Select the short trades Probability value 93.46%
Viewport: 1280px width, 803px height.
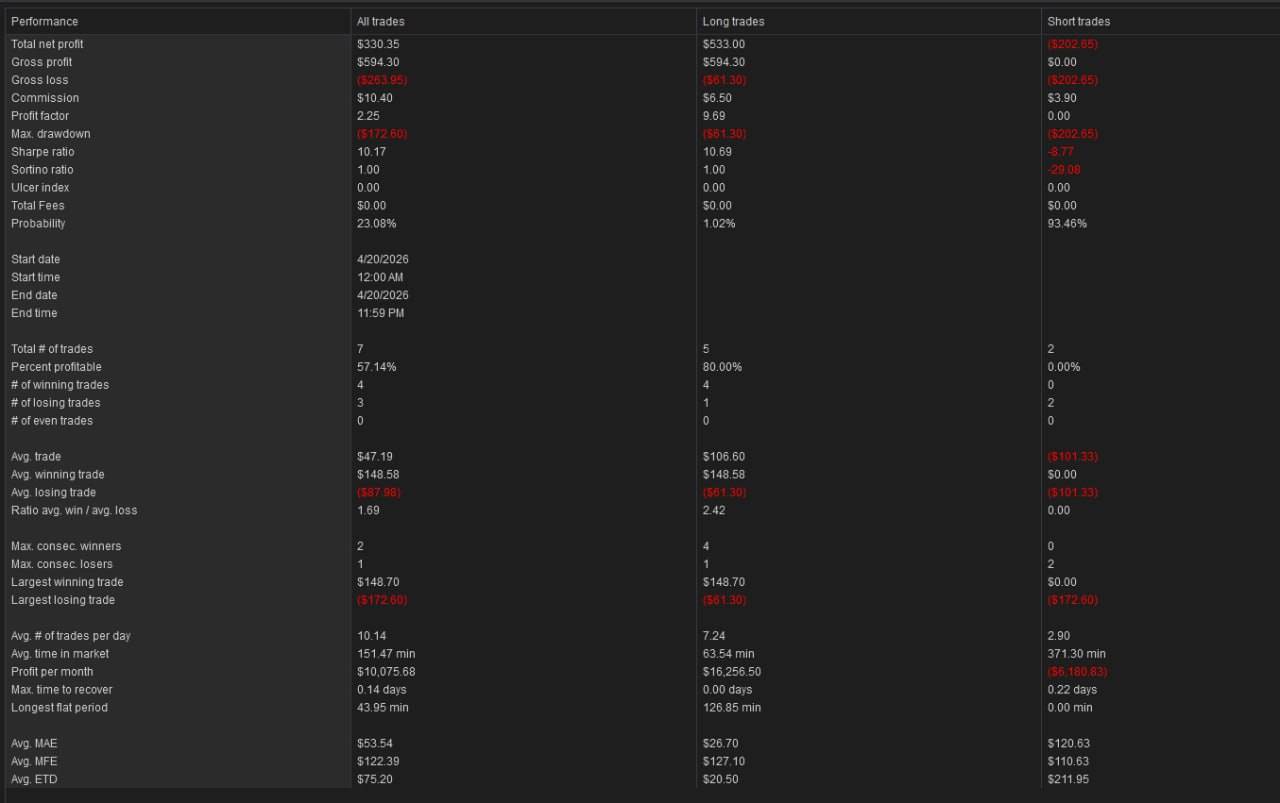click(1067, 224)
